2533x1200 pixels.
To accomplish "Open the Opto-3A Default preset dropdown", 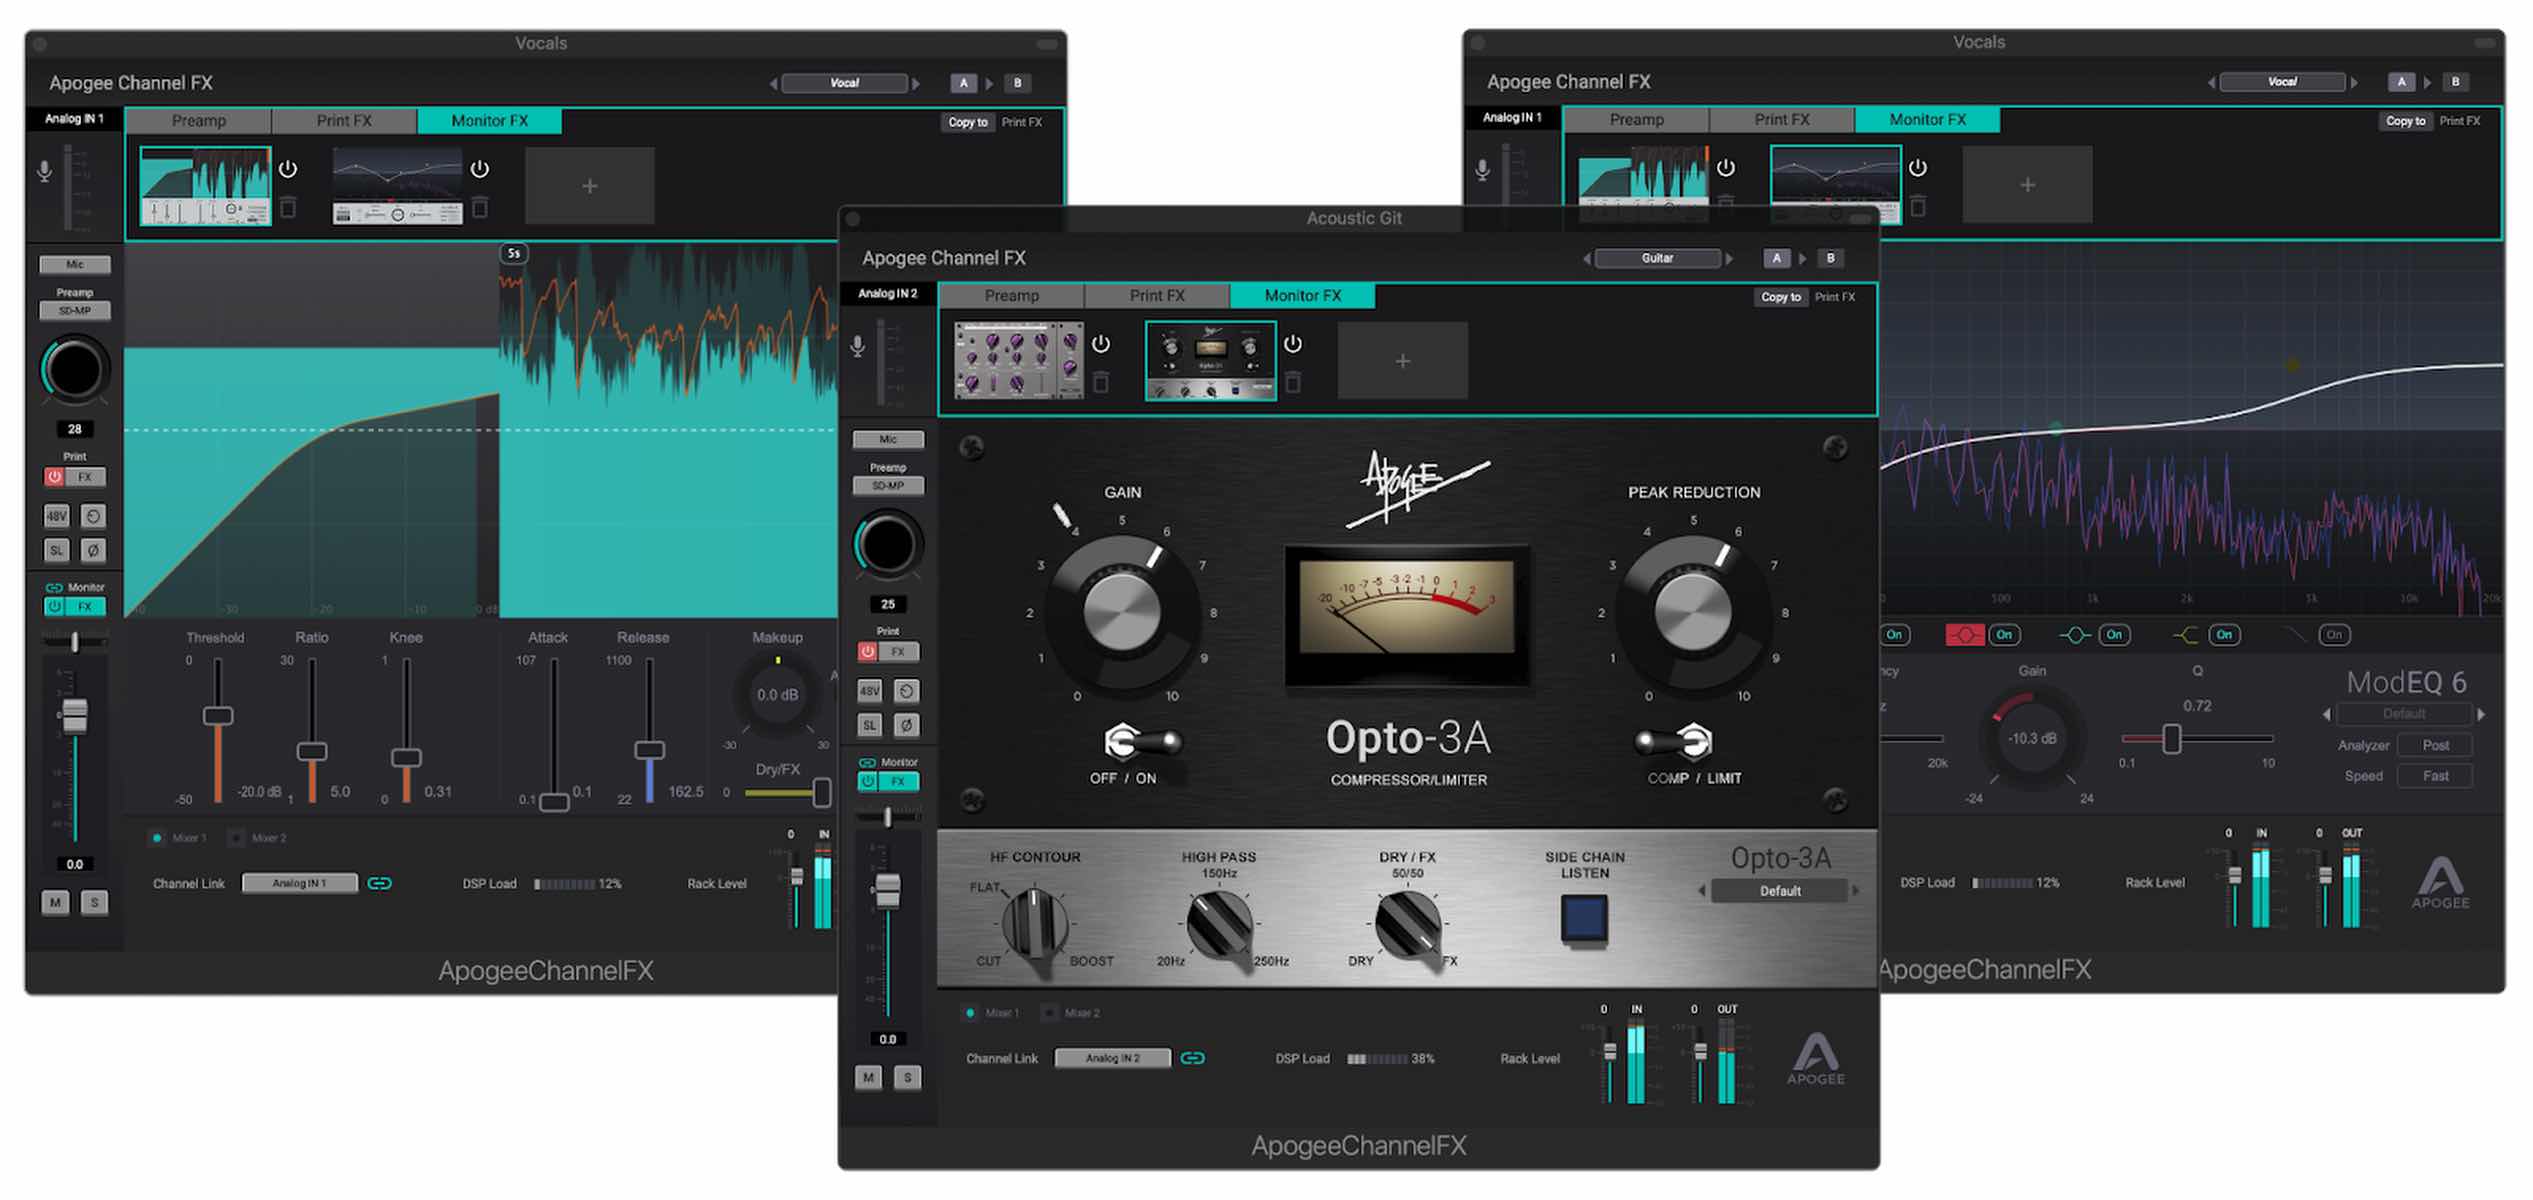I will pyautogui.click(x=1780, y=891).
